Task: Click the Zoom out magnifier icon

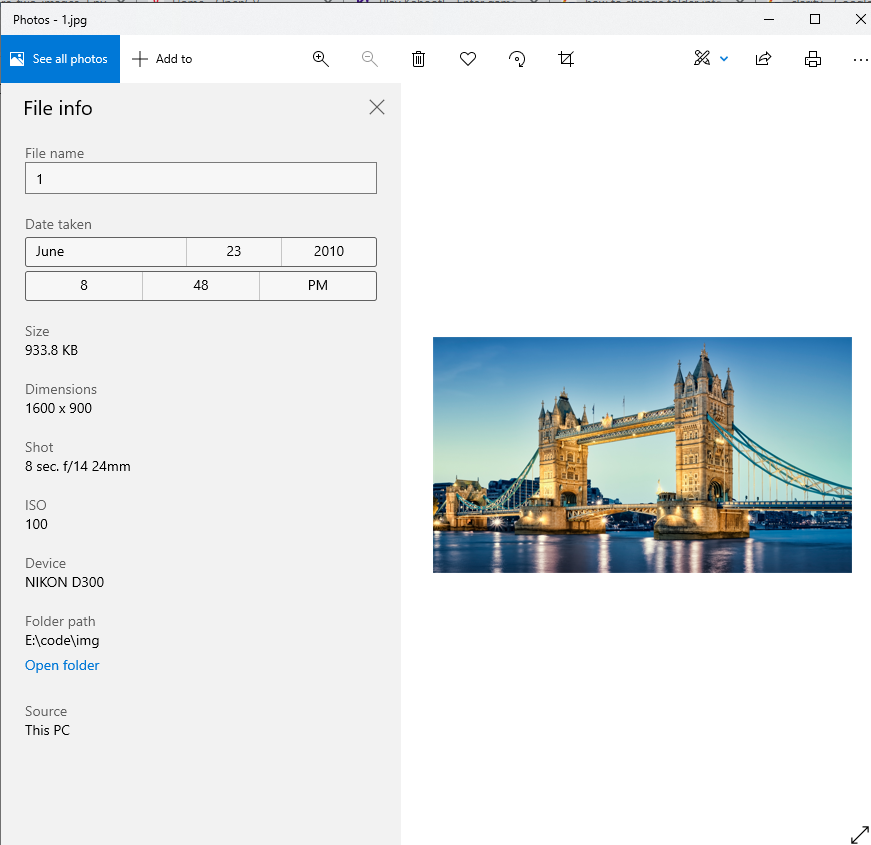Action: click(x=370, y=59)
